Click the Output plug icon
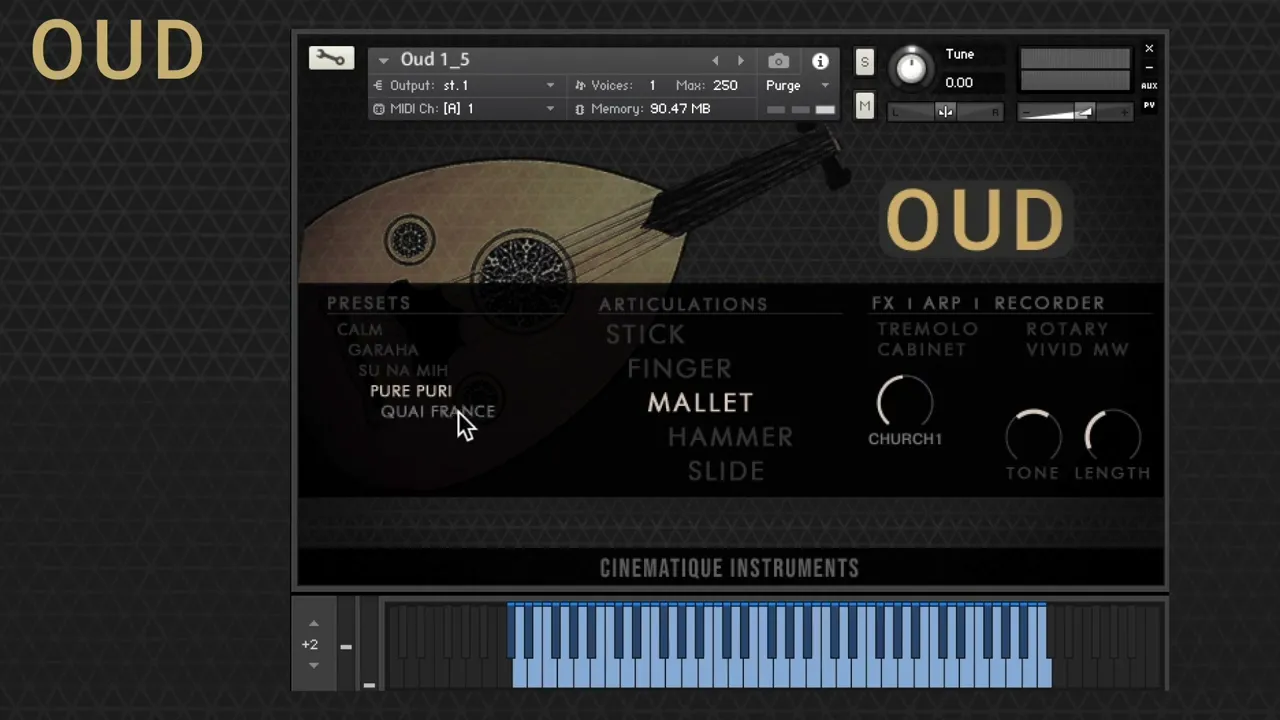The width and height of the screenshot is (1280, 720). pyautogui.click(x=378, y=85)
